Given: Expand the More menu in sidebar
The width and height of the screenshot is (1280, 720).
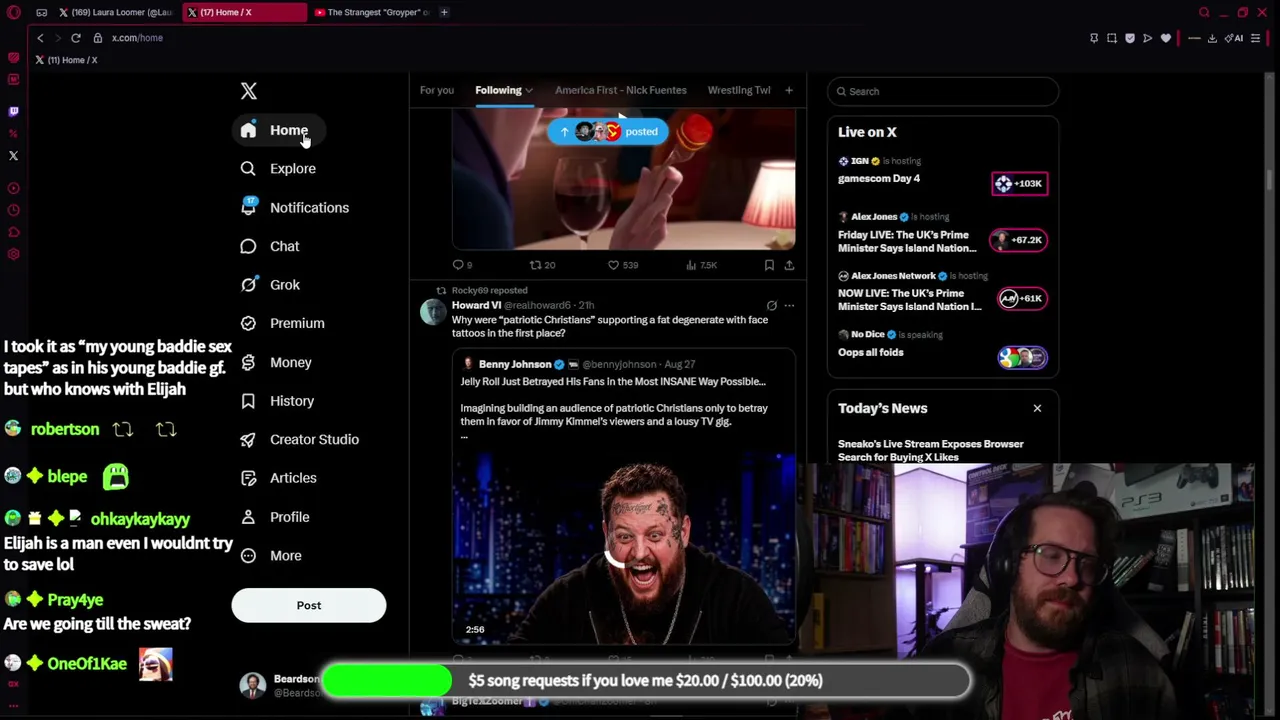Looking at the screenshot, I should (x=285, y=556).
